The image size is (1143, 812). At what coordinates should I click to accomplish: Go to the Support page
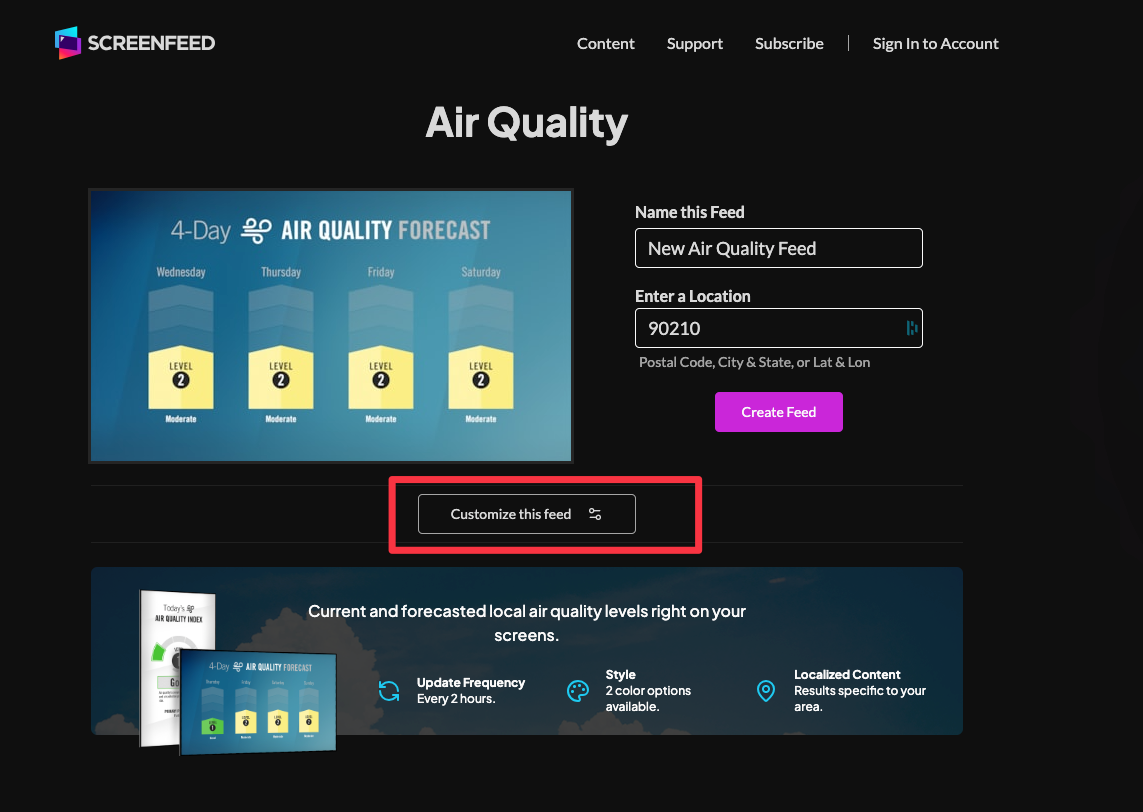coord(694,44)
